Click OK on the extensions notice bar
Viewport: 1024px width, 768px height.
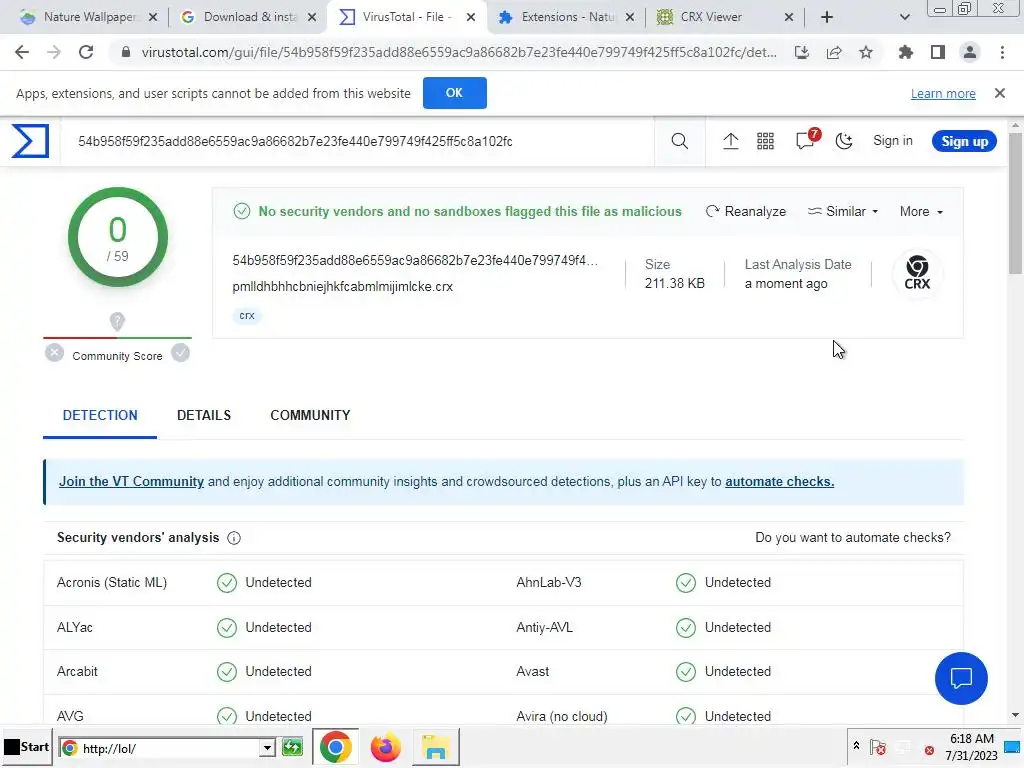(455, 93)
